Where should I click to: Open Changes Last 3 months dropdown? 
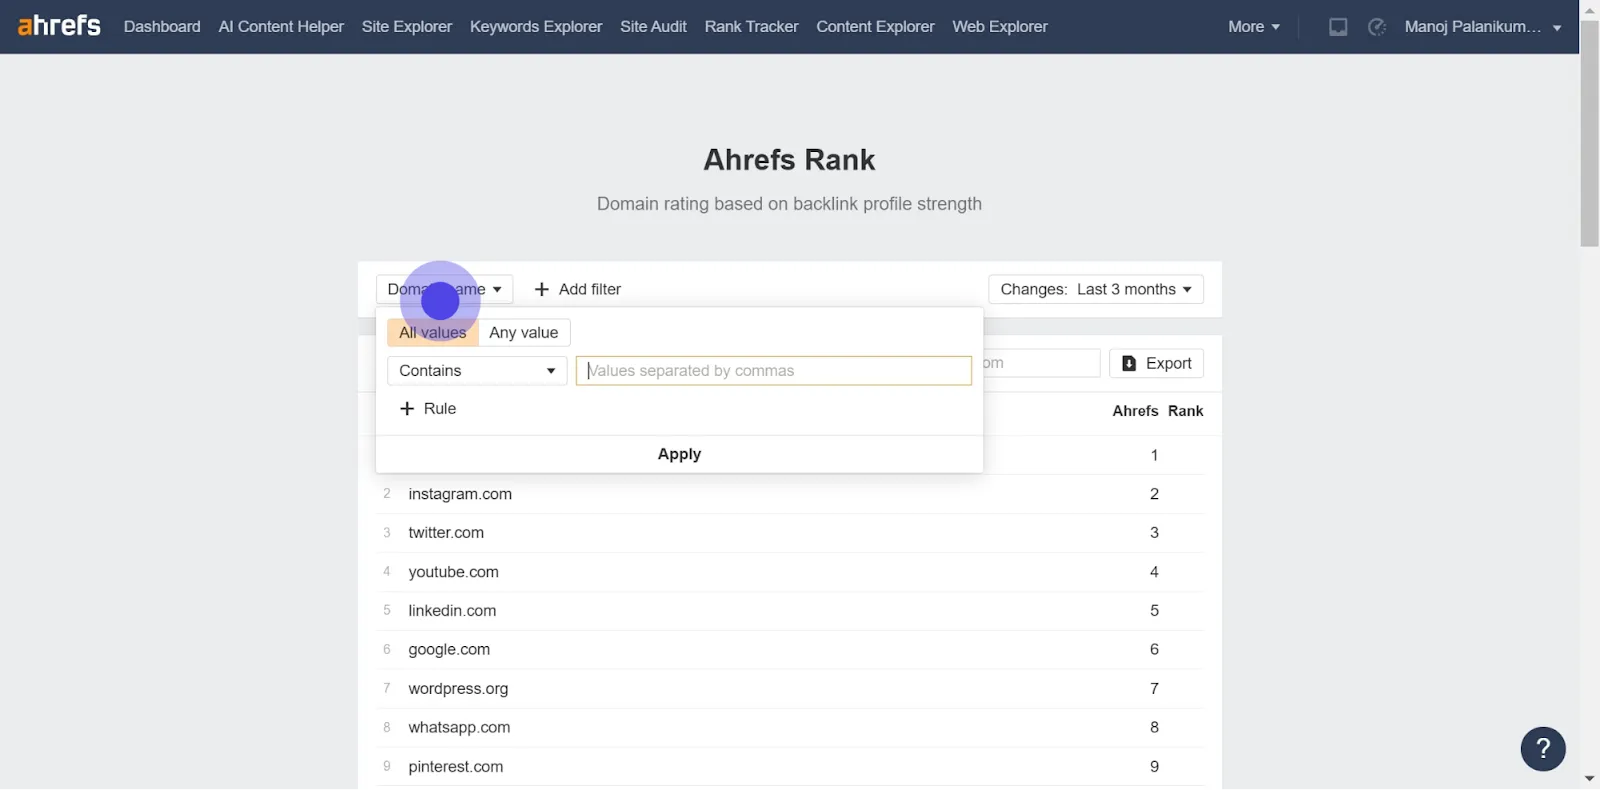(1096, 289)
